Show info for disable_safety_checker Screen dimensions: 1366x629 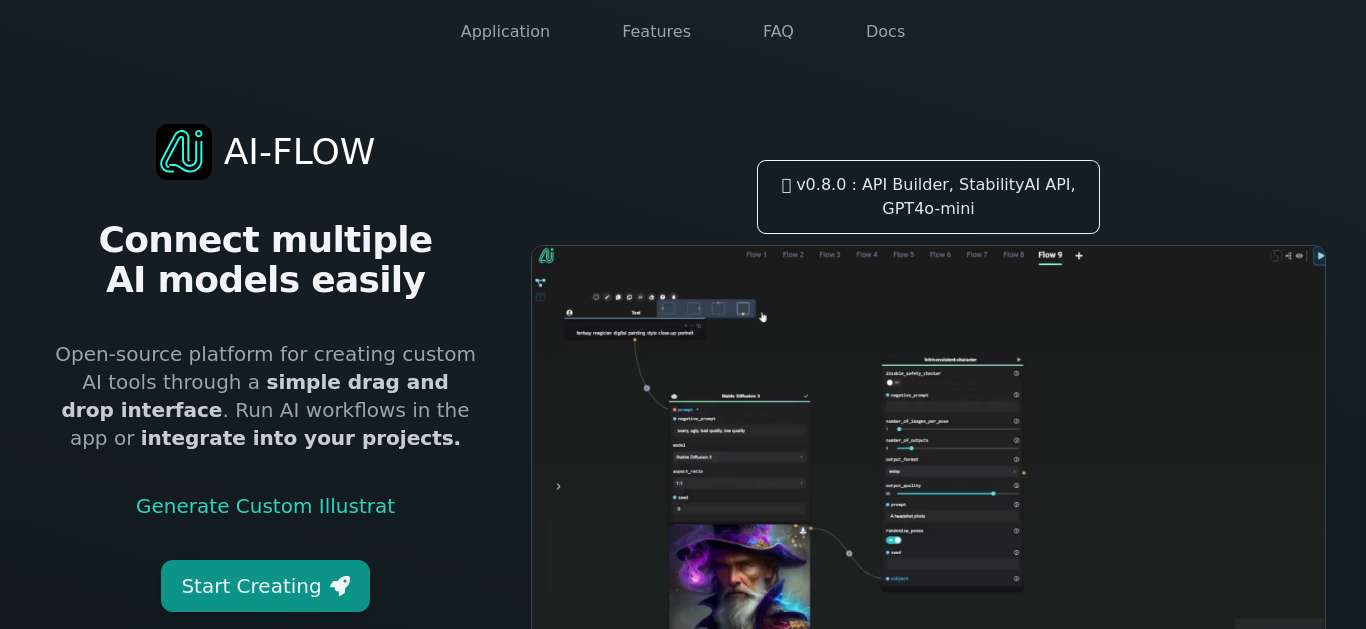click(x=1016, y=373)
